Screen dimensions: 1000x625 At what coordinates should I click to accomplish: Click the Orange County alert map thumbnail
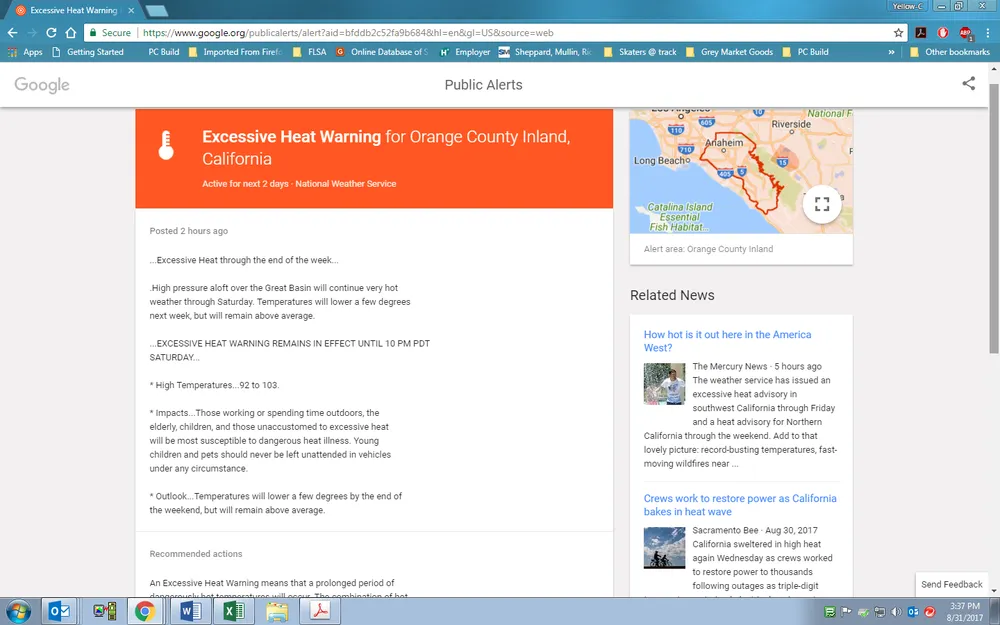click(x=740, y=170)
